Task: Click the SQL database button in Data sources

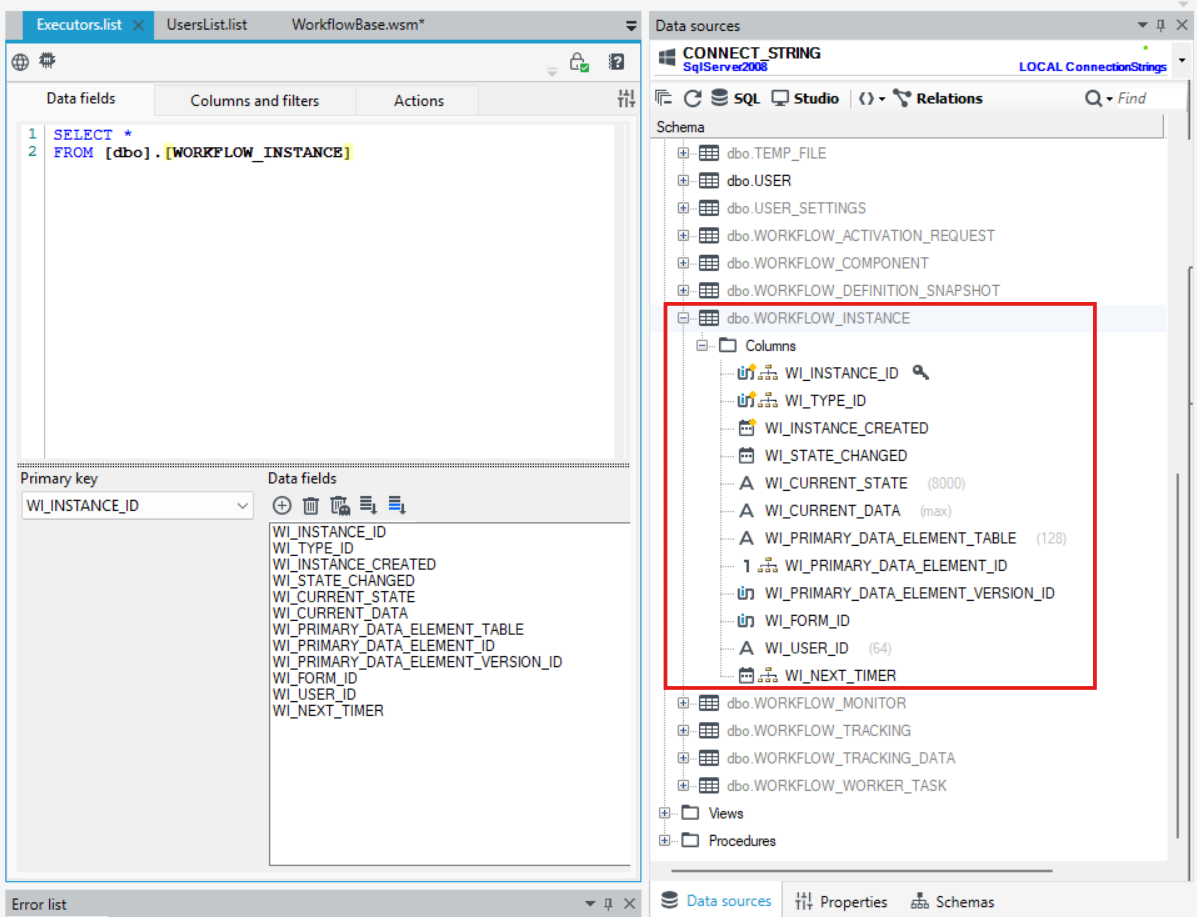Action: pos(735,98)
